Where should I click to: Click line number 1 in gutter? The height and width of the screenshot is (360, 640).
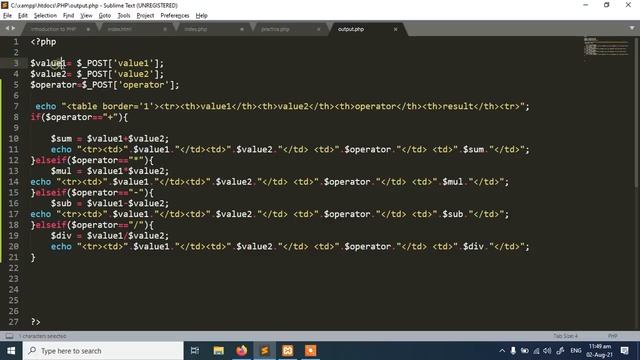coord(16,42)
